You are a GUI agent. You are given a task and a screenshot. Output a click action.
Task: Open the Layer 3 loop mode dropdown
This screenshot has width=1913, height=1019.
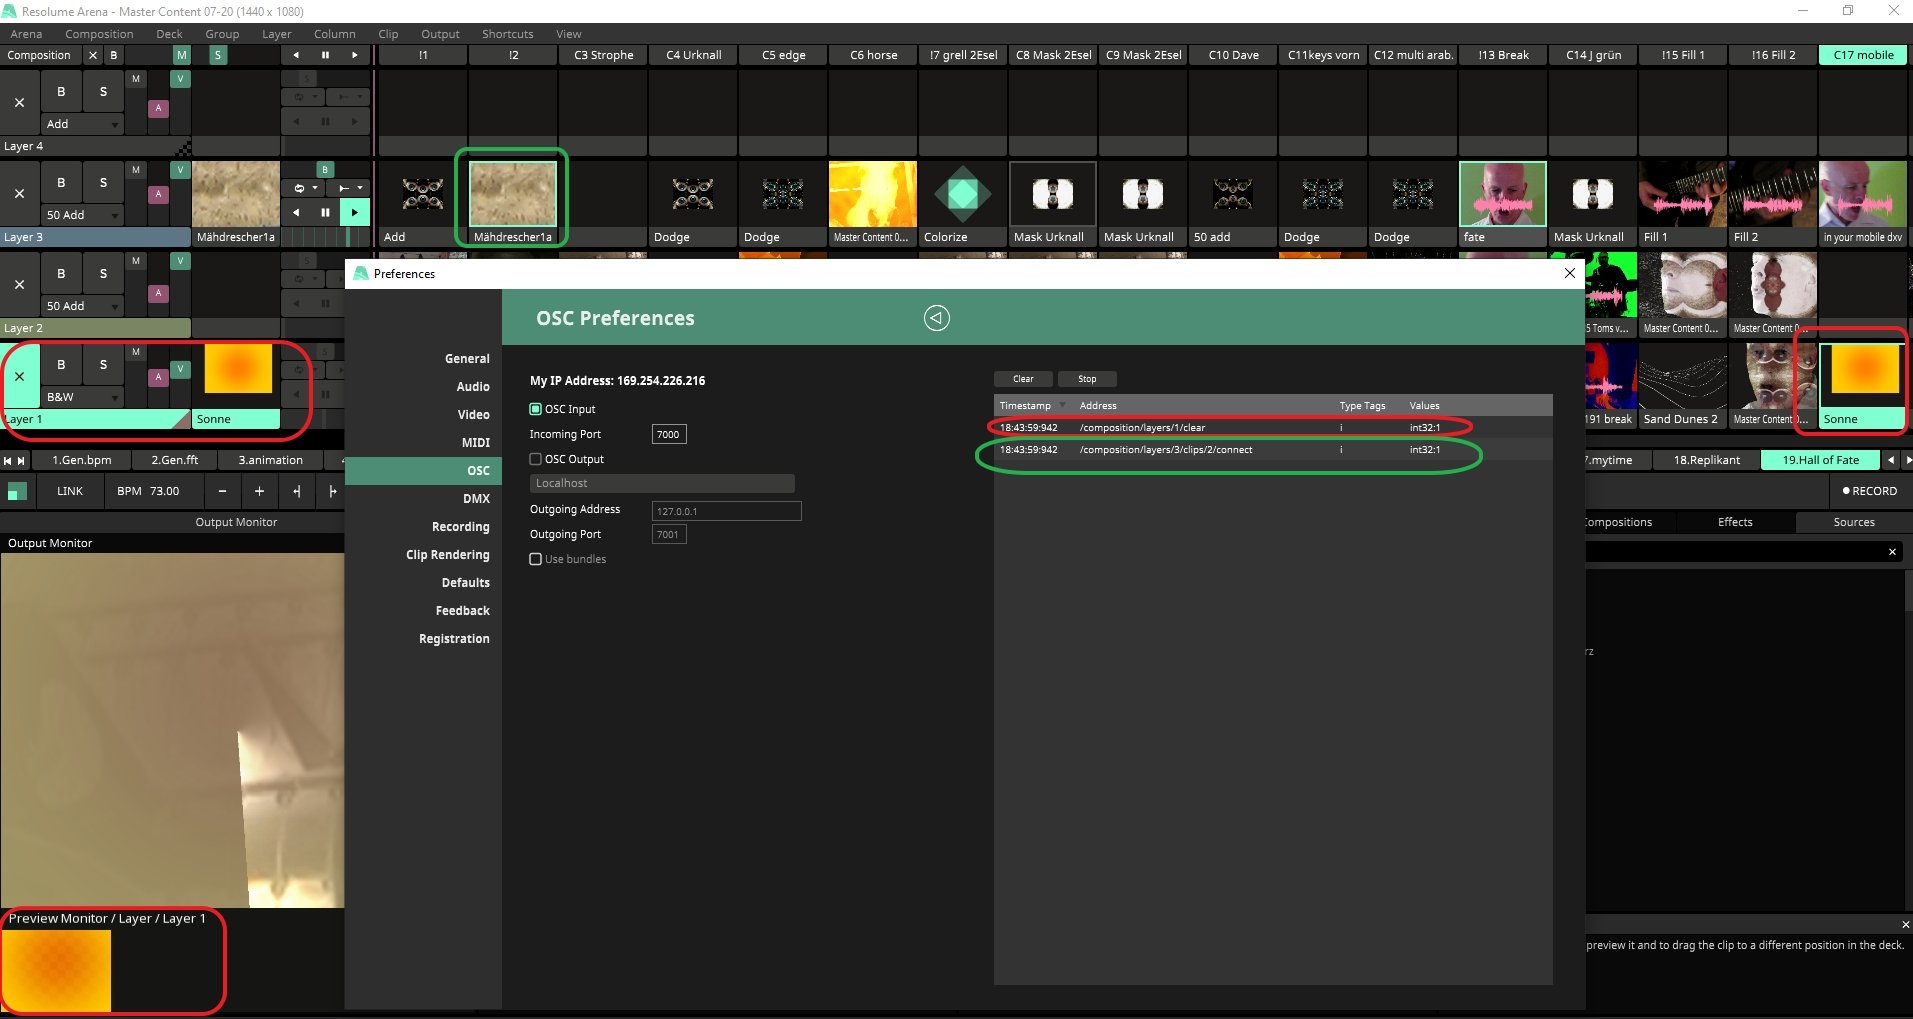[305, 188]
